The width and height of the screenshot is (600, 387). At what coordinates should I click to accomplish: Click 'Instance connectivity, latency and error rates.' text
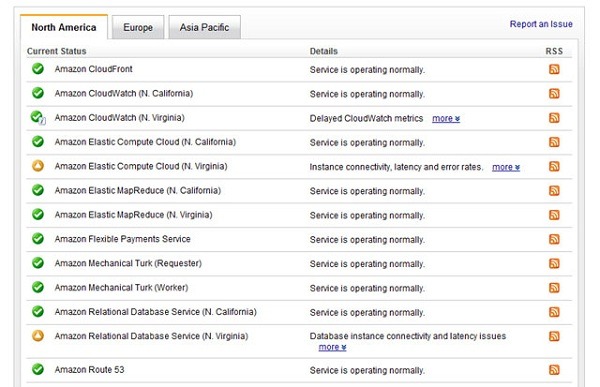pos(396,167)
